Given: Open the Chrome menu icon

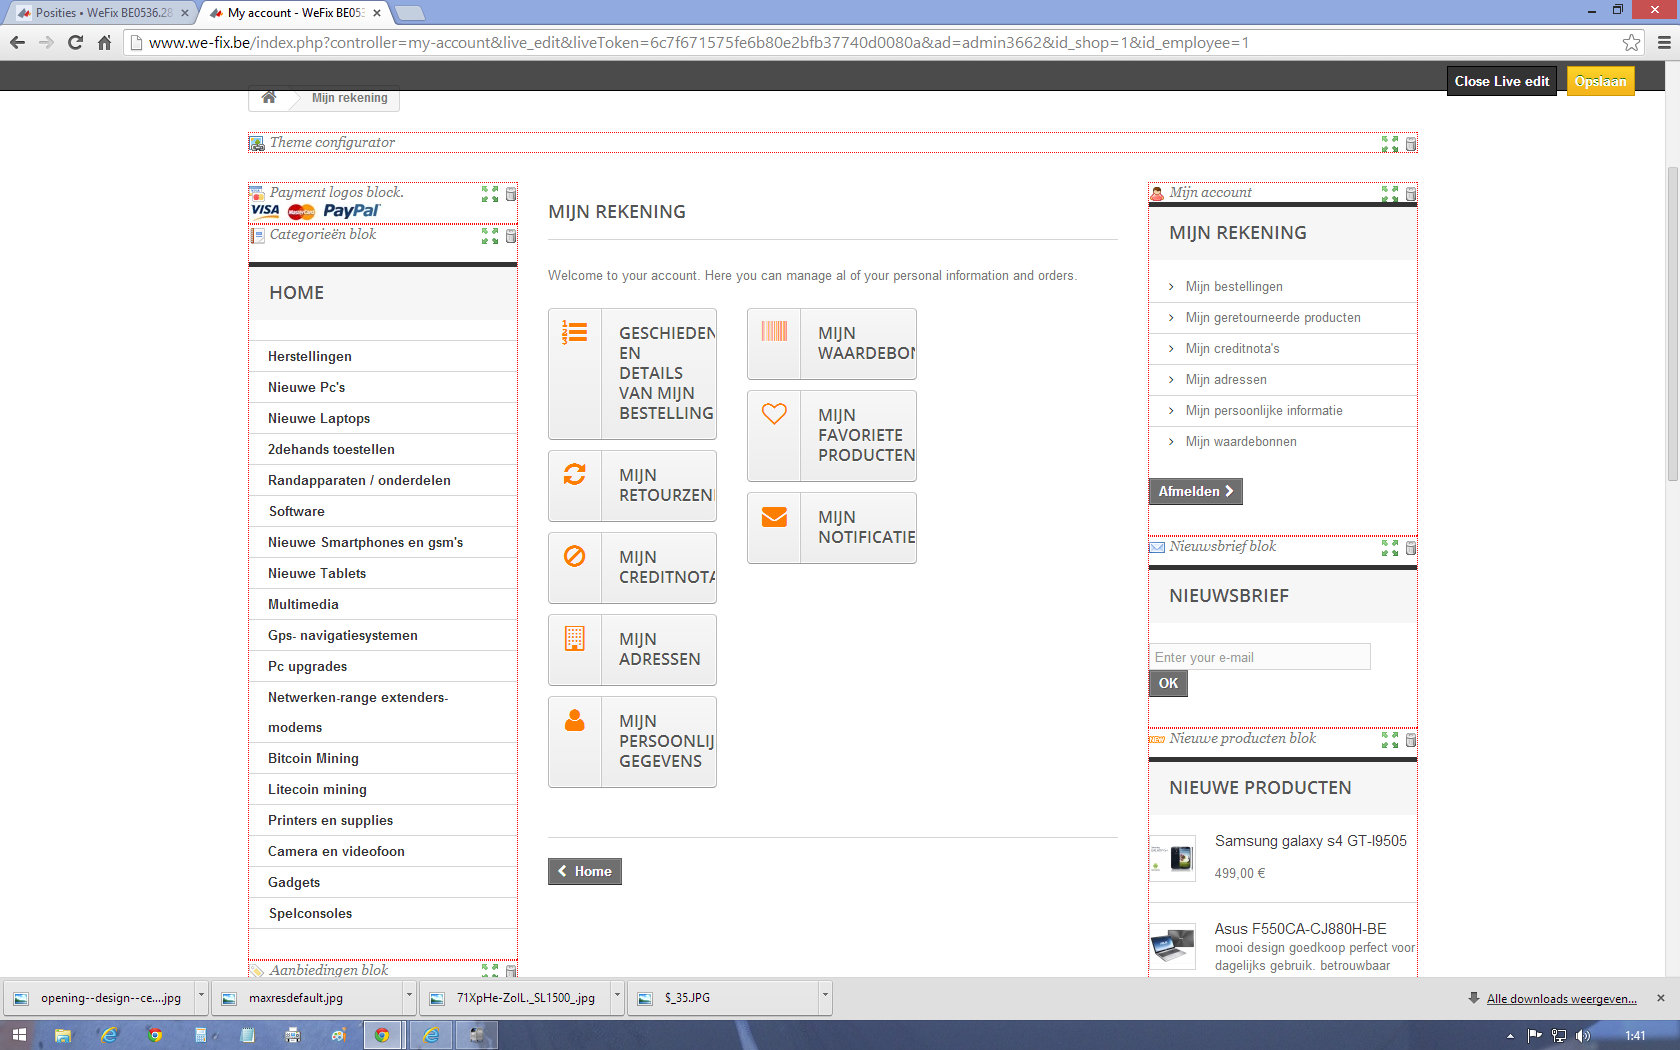Looking at the screenshot, I should (x=1664, y=42).
